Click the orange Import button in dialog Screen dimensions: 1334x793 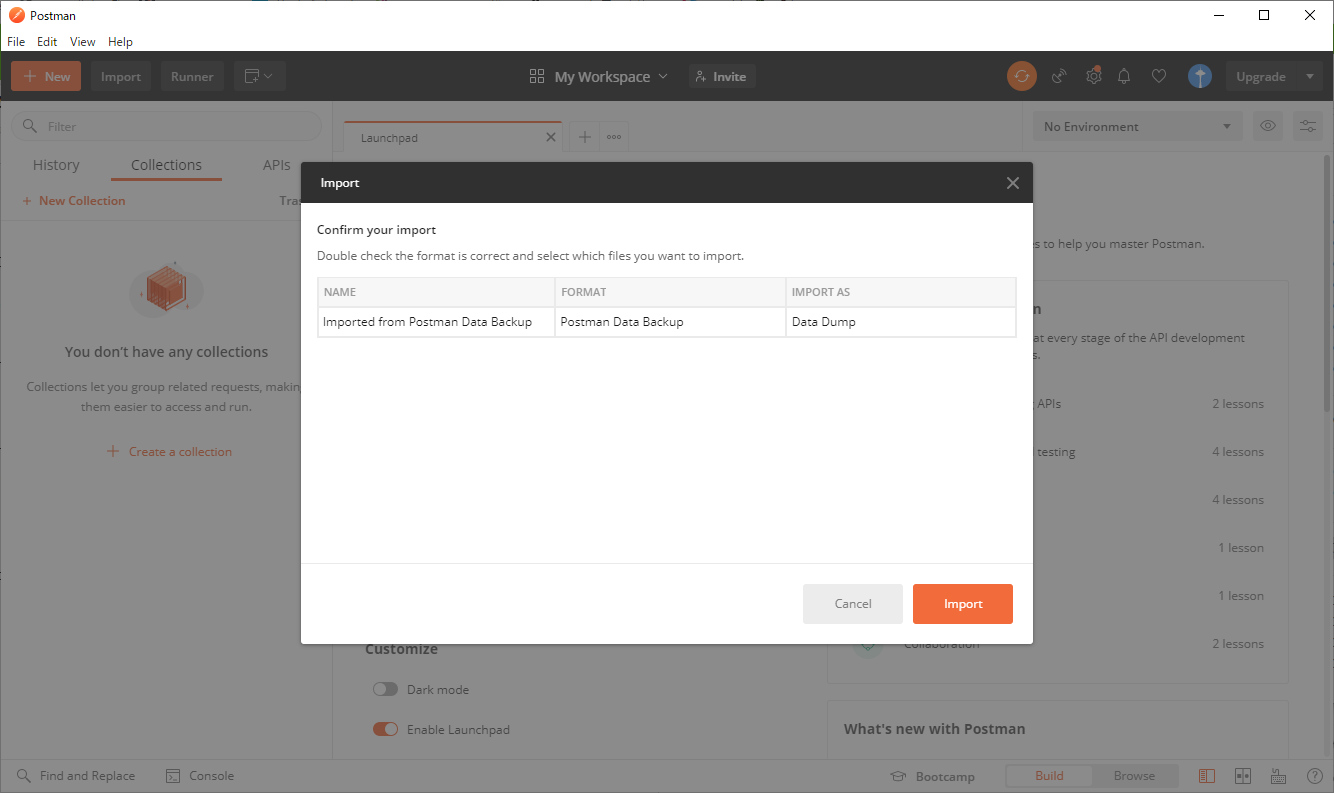tap(963, 604)
